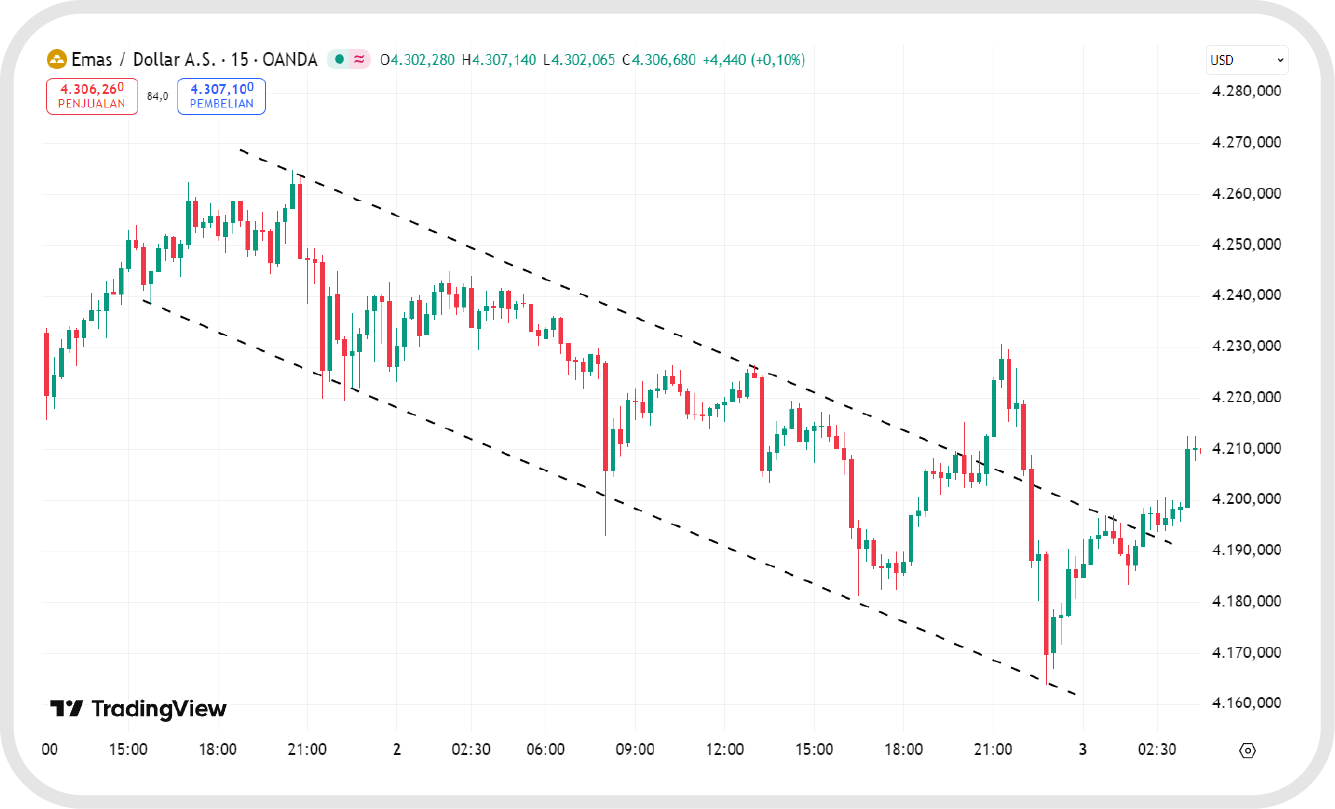Click the Penjualan sell price button

pyautogui.click(x=92, y=96)
